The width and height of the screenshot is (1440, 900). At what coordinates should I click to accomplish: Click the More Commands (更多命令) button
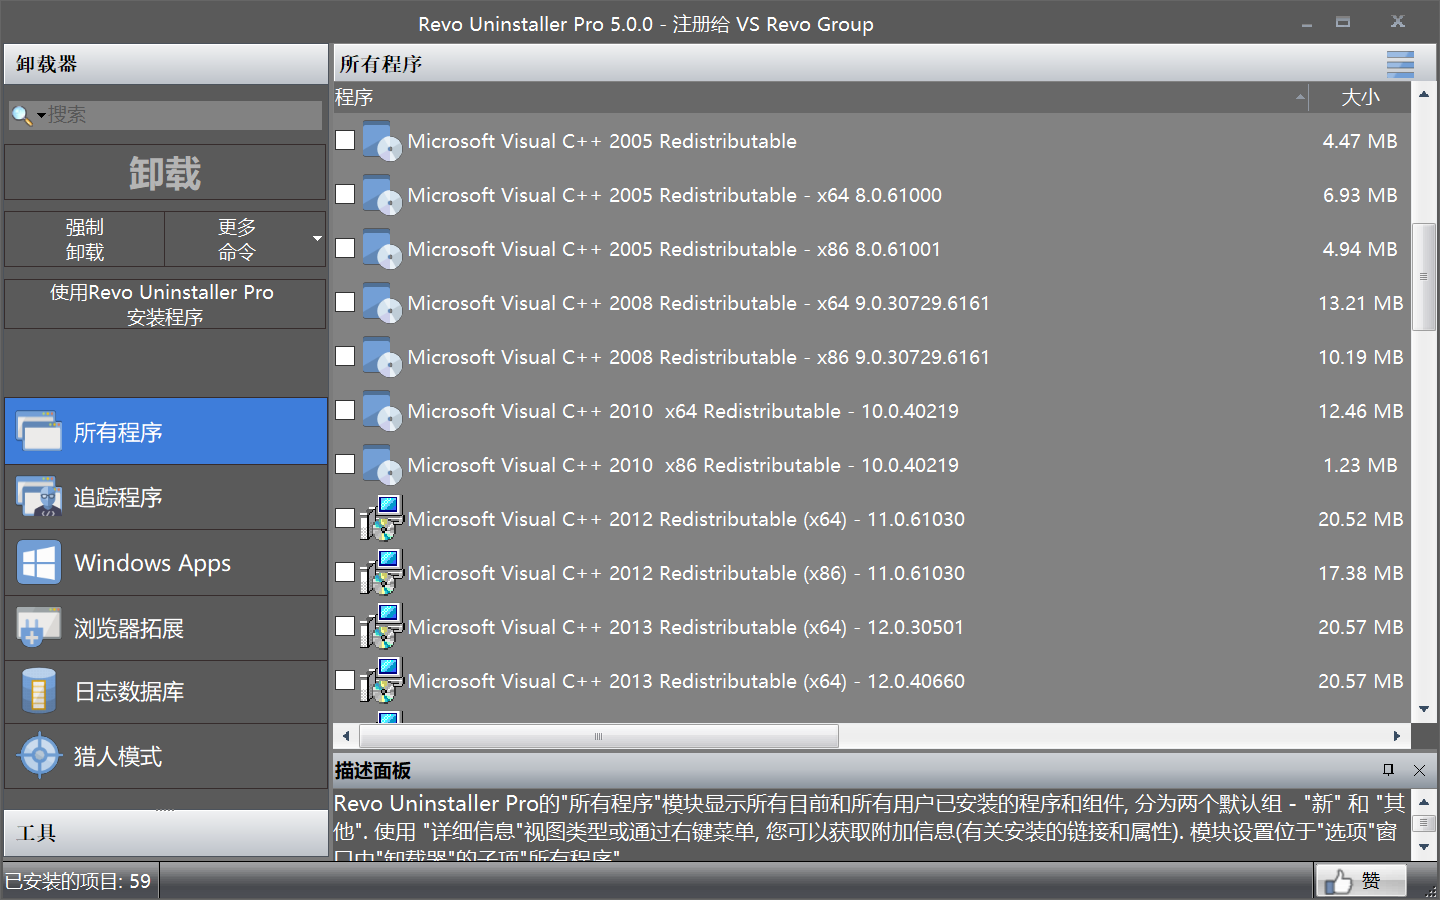[x=245, y=239]
